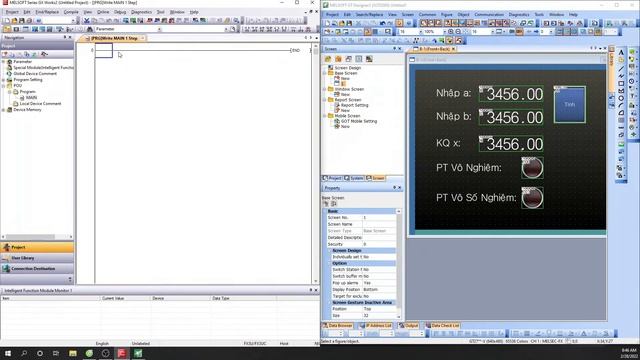This screenshot has height=360, width=640.
Task: Collapse Mobile Screen folder
Action: (325, 116)
